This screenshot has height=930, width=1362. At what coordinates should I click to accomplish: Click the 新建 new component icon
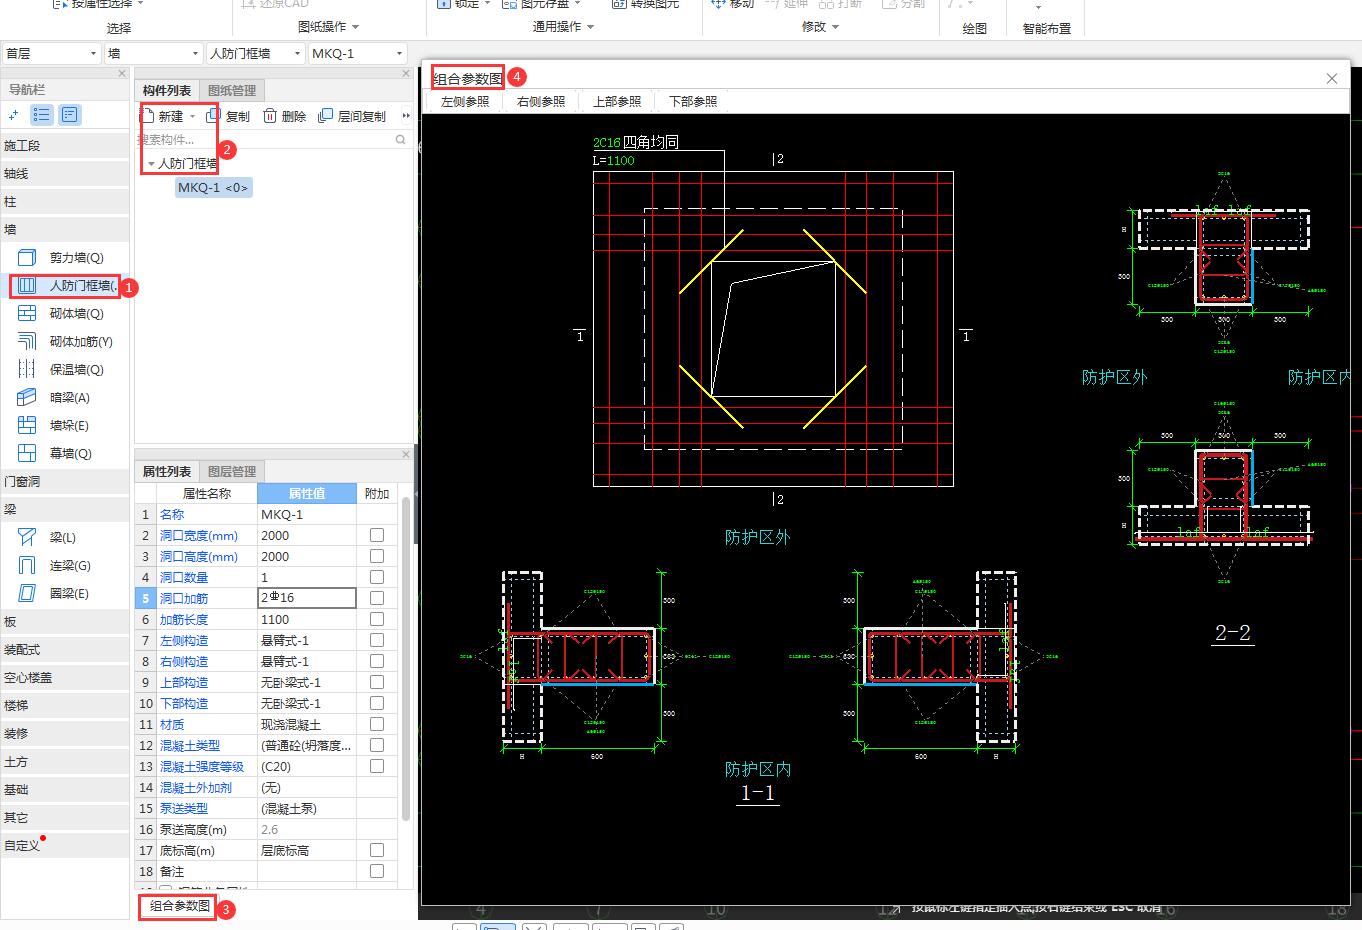[x=147, y=116]
